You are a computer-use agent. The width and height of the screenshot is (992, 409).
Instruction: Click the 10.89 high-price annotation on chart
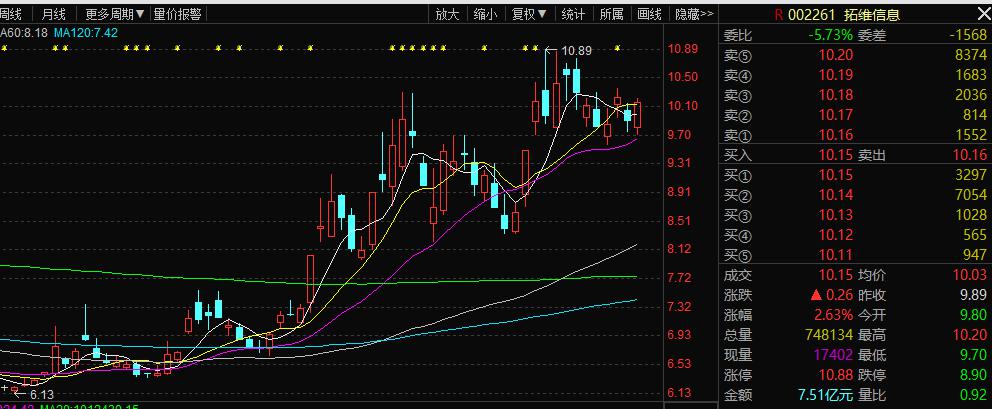click(x=576, y=51)
